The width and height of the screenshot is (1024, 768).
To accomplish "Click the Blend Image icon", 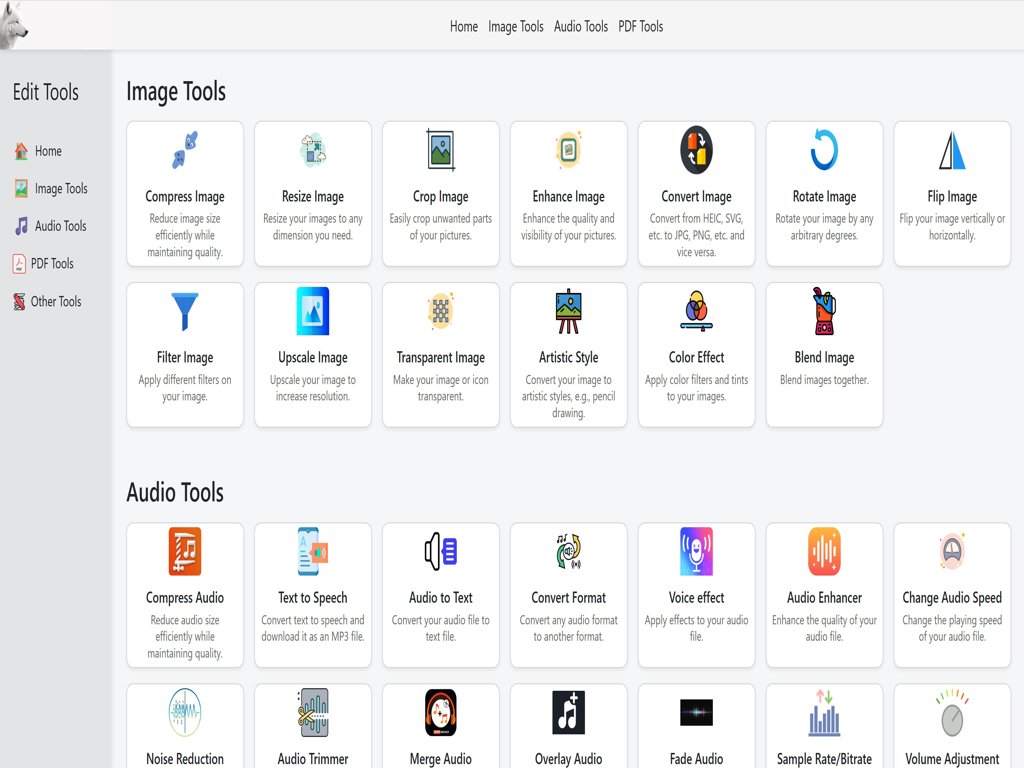I will point(824,311).
